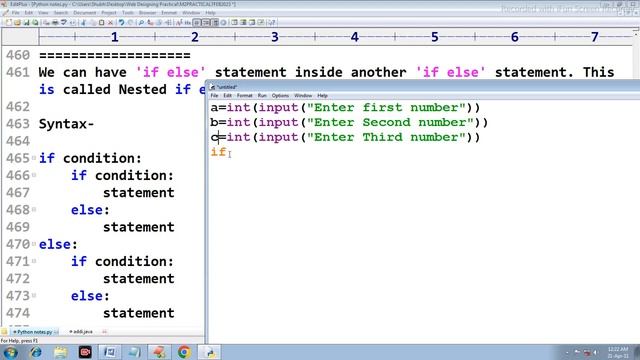Open File Explorer folder icon in taskbar
Image resolution: width=640 pixels, height=360 pixels.
point(60,352)
